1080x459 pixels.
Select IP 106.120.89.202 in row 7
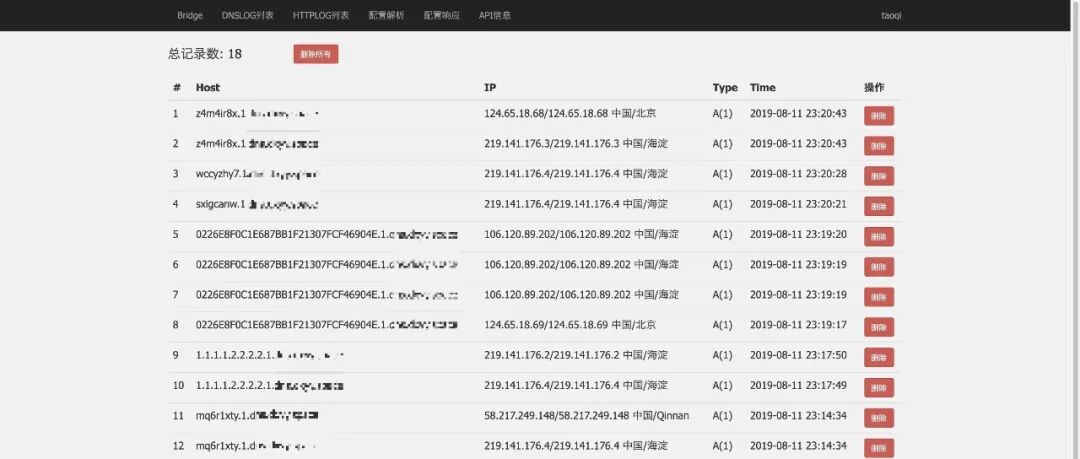(x=581, y=294)
